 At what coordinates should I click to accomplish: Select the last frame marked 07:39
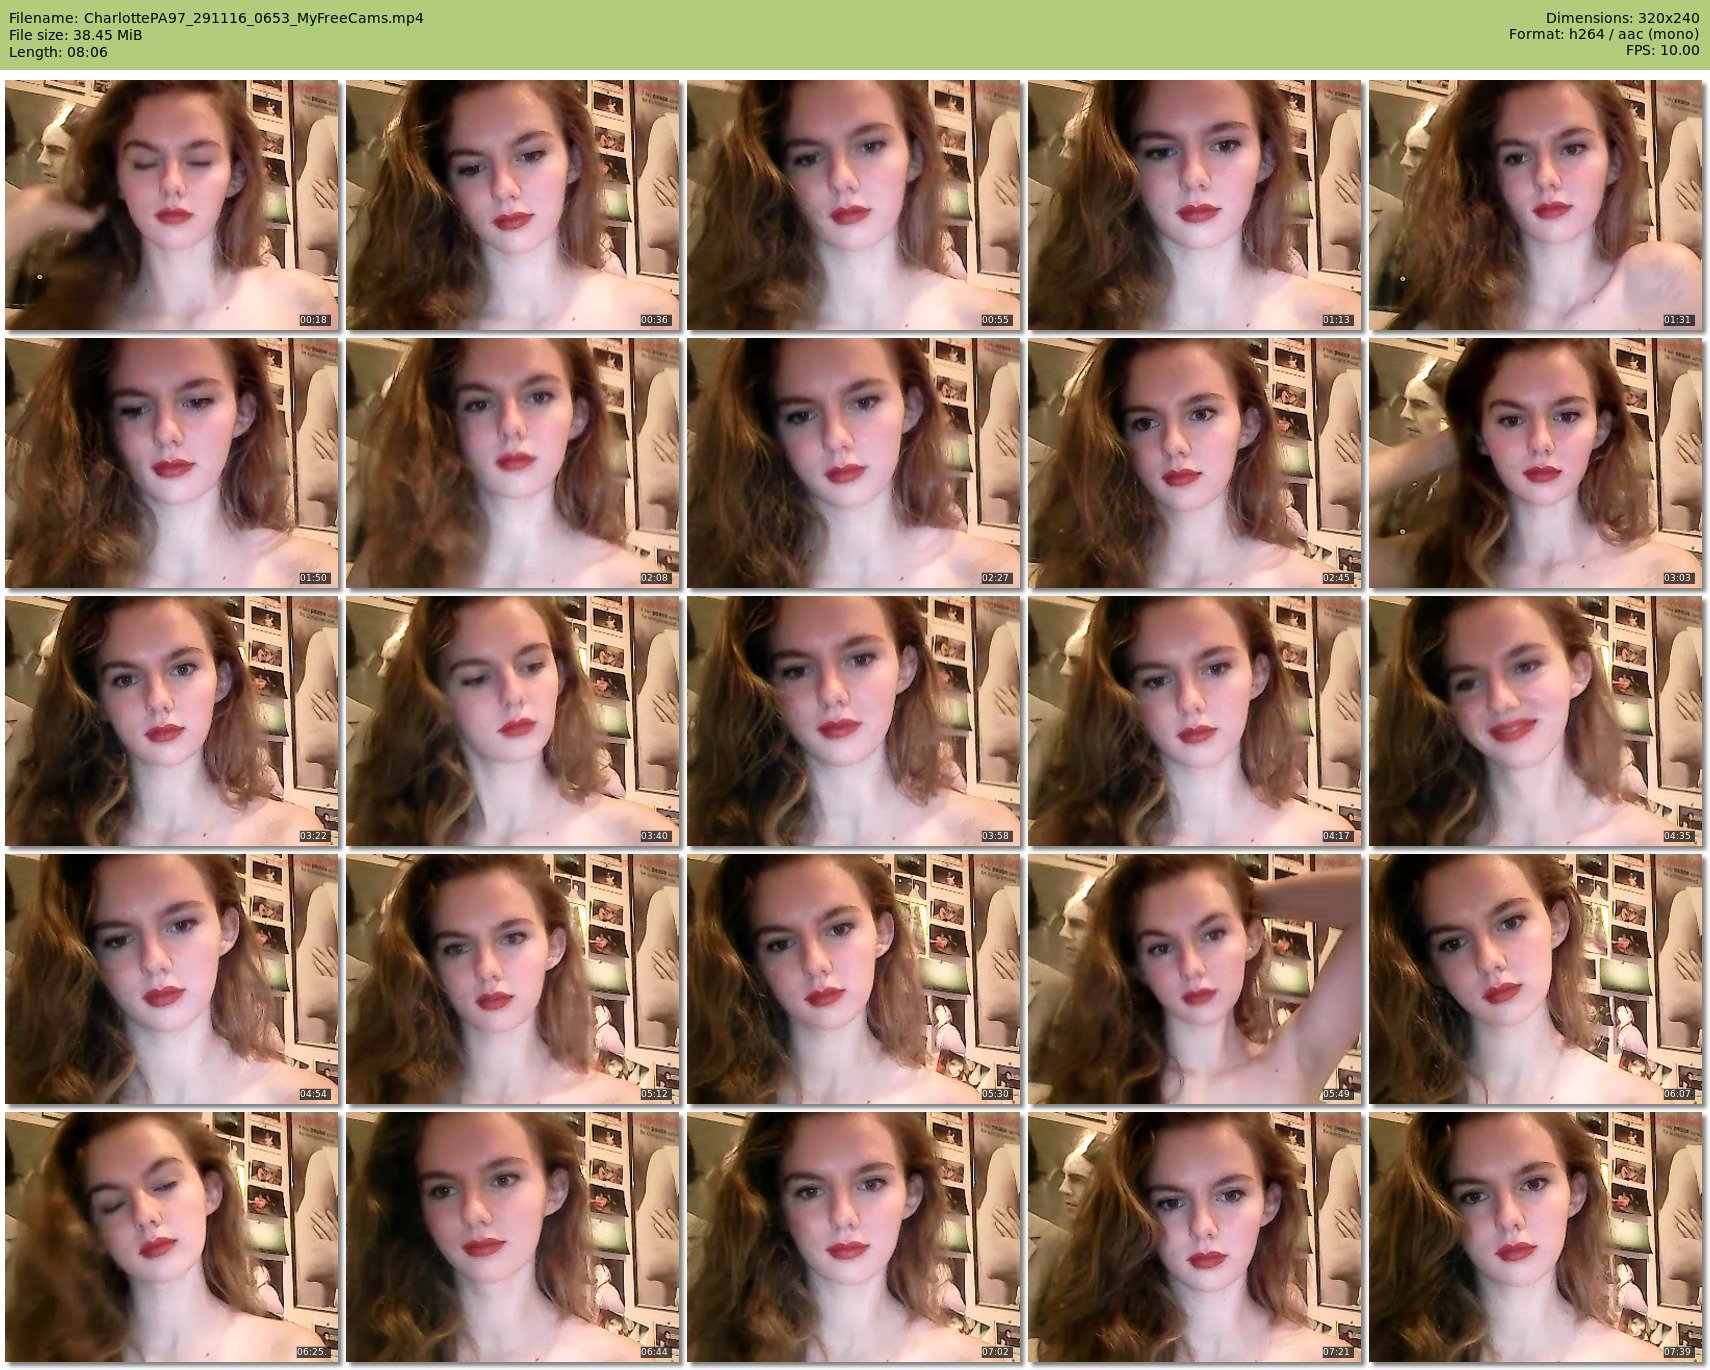1535,1237
